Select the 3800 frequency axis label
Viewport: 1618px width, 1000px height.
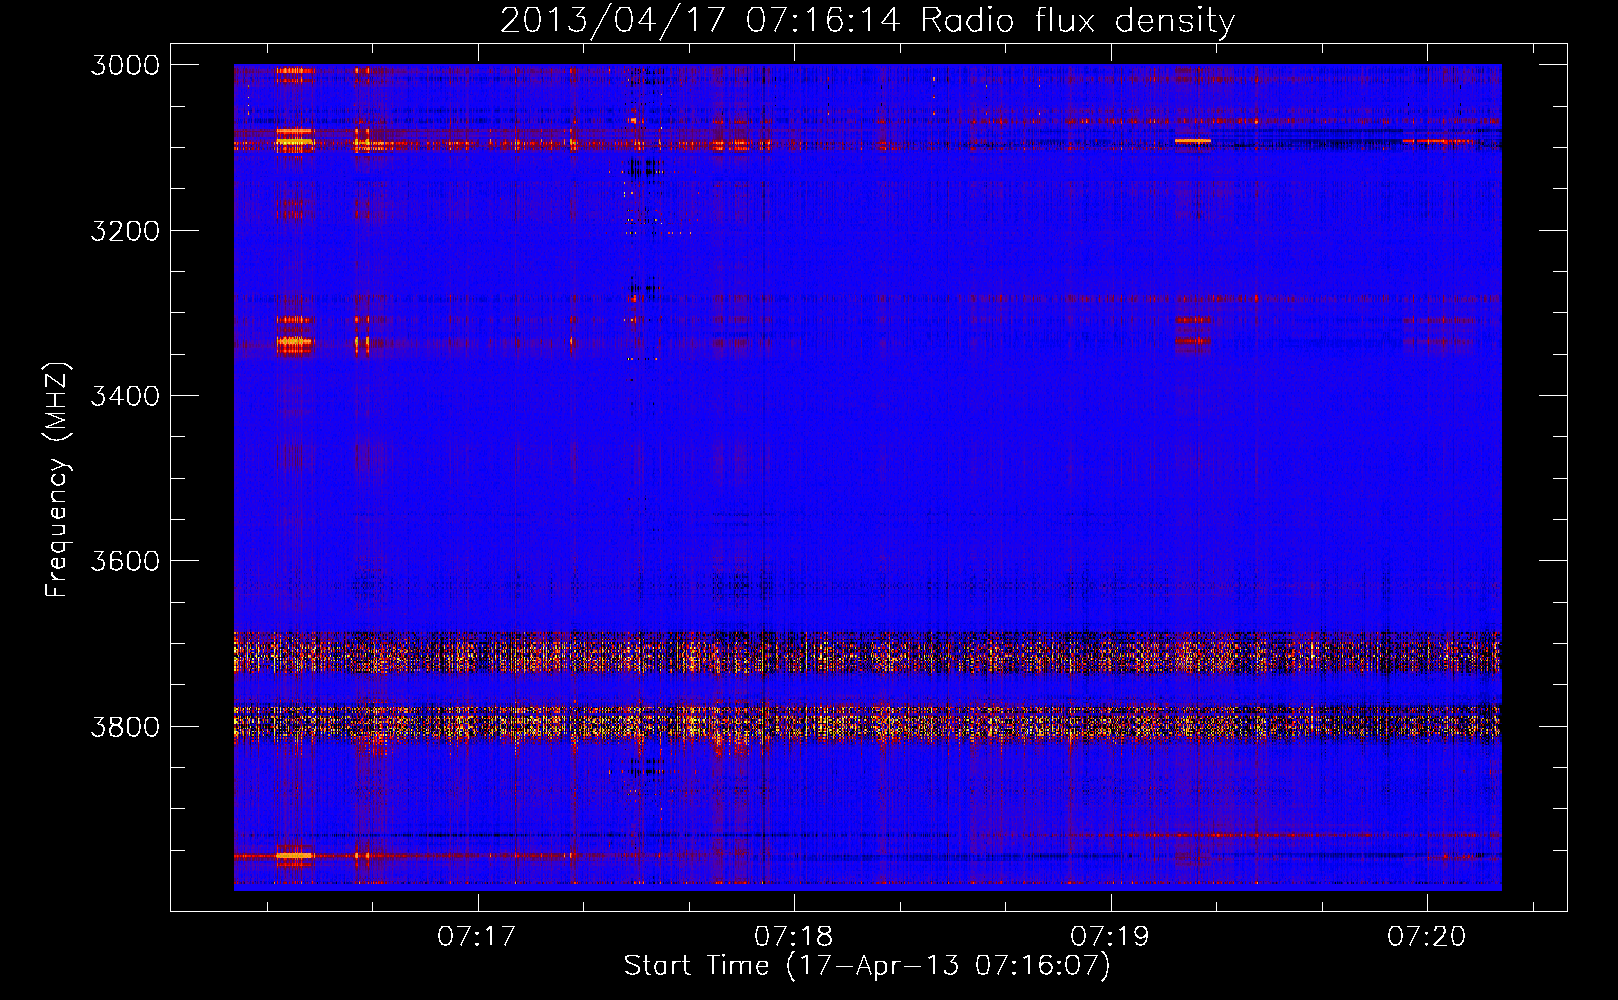coord(124,726)
